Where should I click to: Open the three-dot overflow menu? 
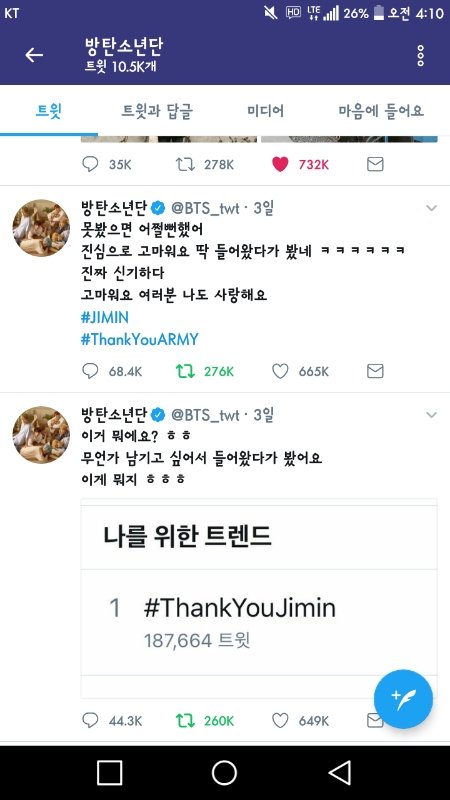[420, 55]
